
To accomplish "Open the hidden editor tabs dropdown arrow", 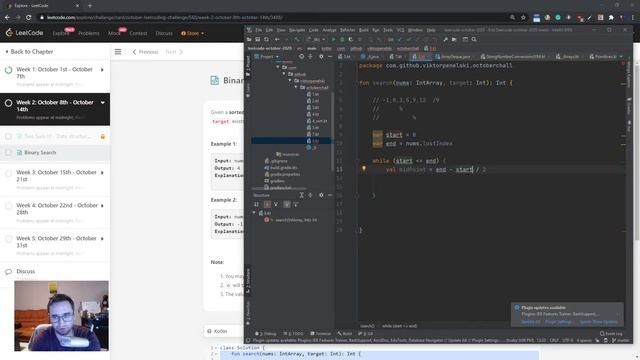I will (x=621, y=57).
